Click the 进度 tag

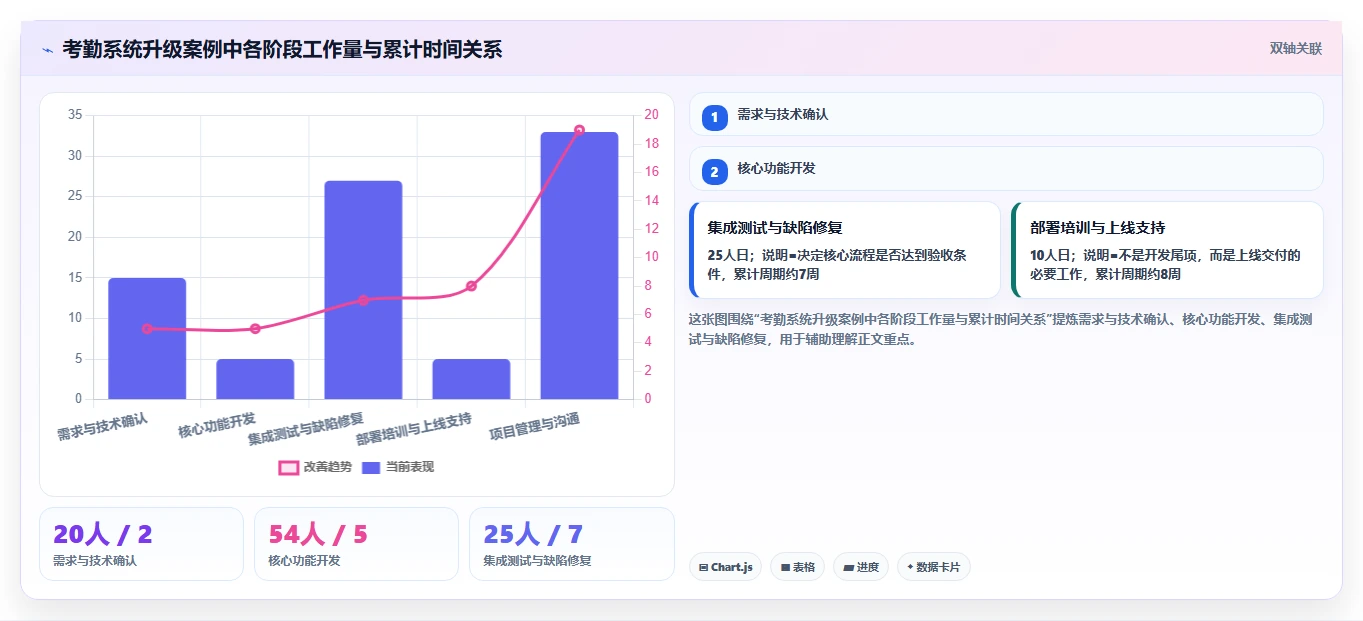(860, 567)
